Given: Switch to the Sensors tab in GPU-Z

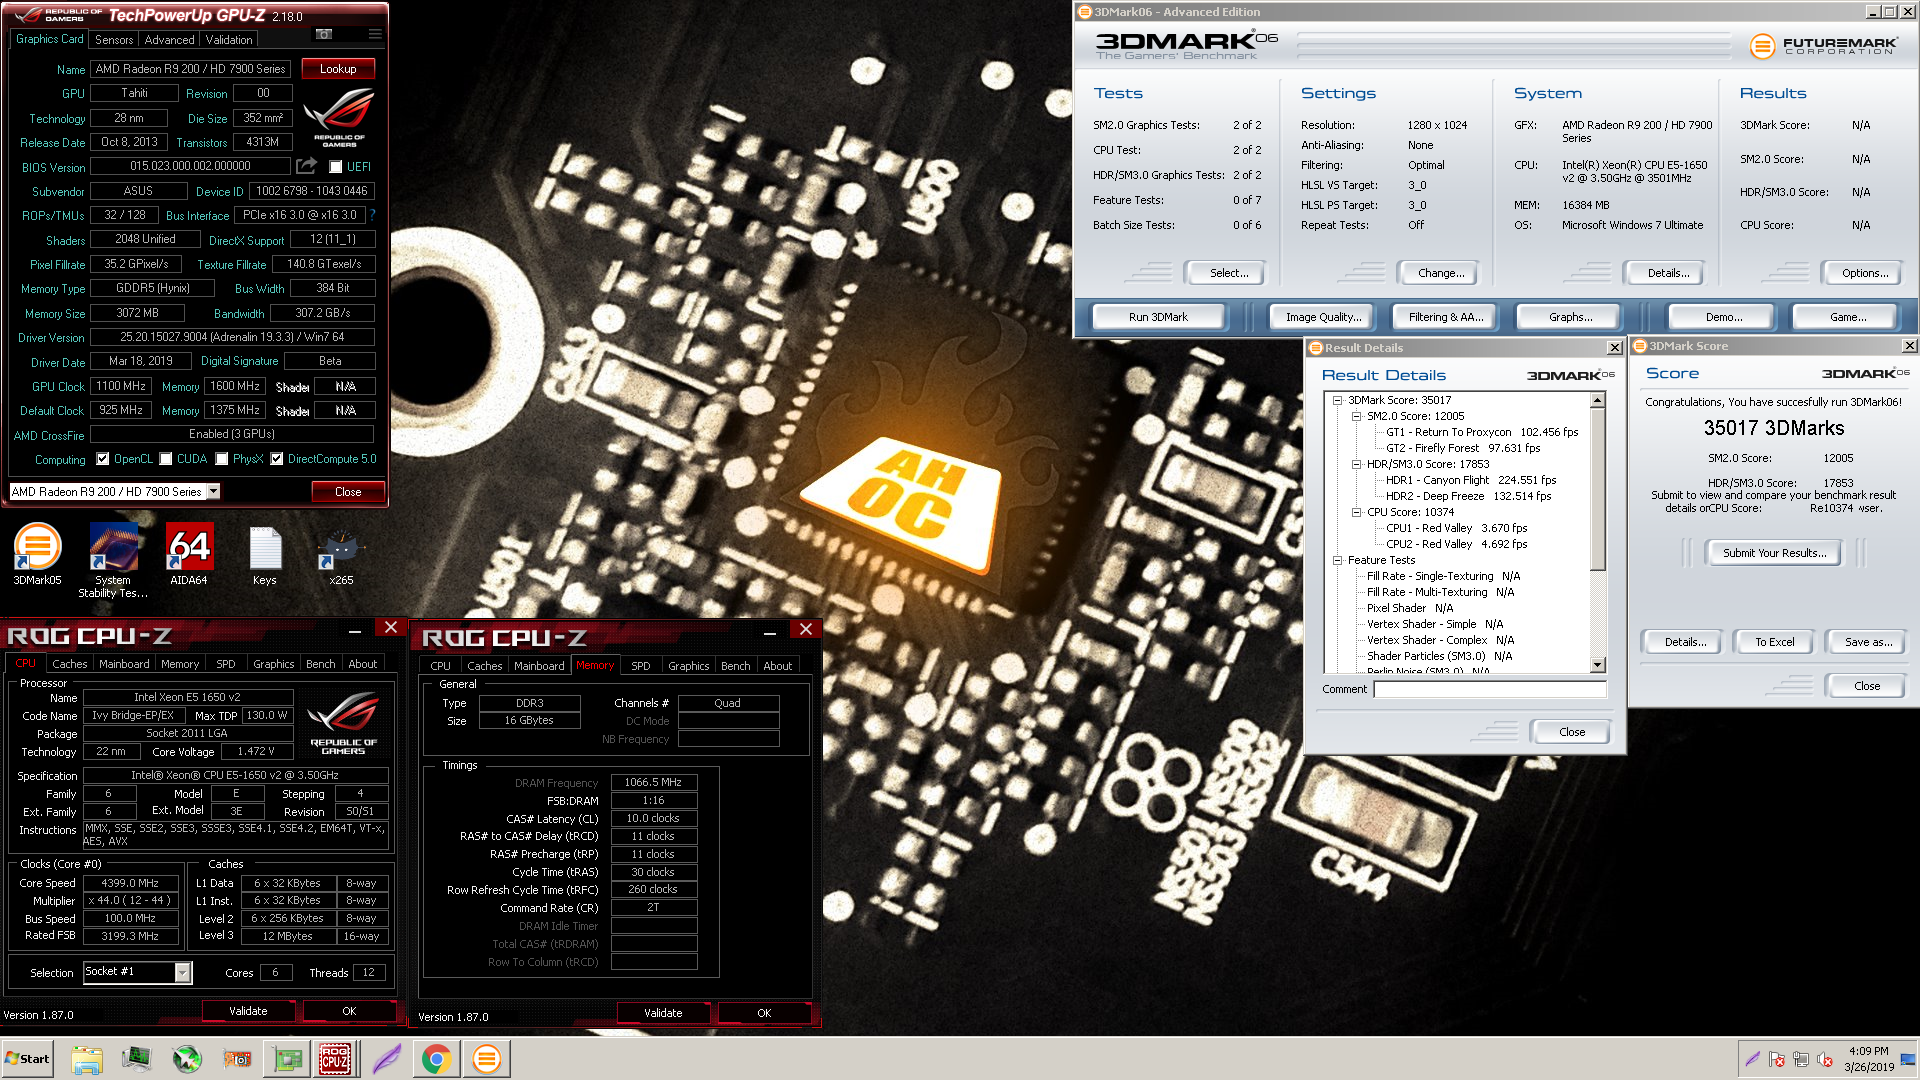Looking at the screenshot, I should click(x=114, y=40).
